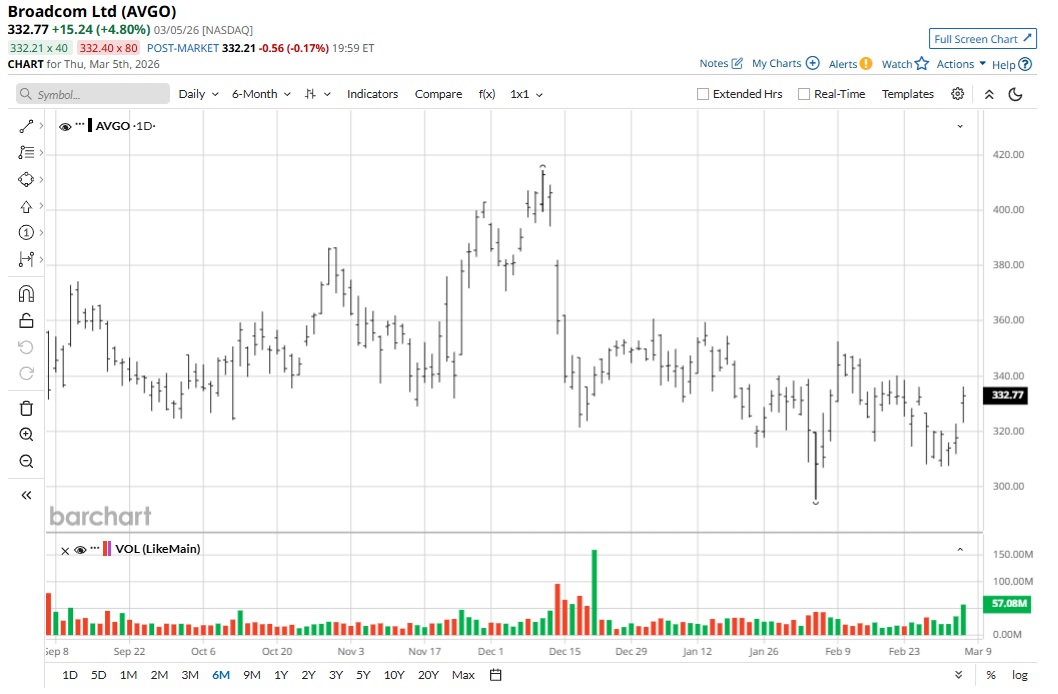The height and width of the screenshot is (694, 1058).
Task: Zoom out with magnifier minus icon
Action: (26, 462)
